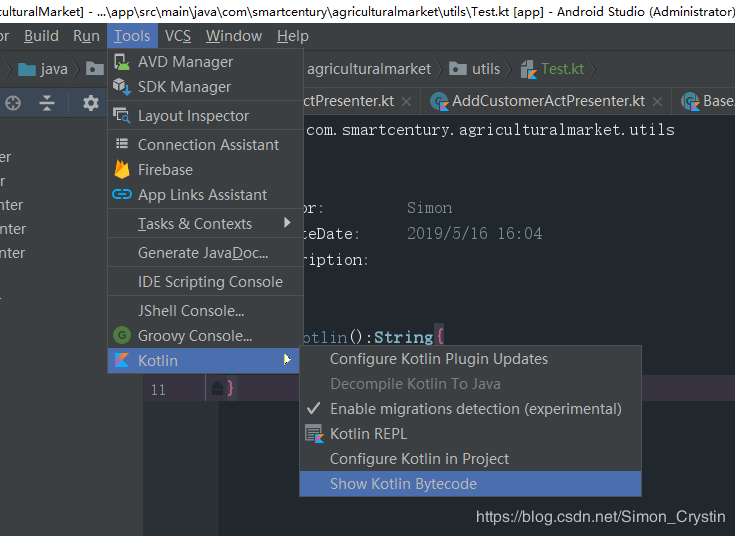The width and height of the screenshot is (735, 536).
Task: Open Groovy Console
Action: pyautogui.click(x=205, y=336)
